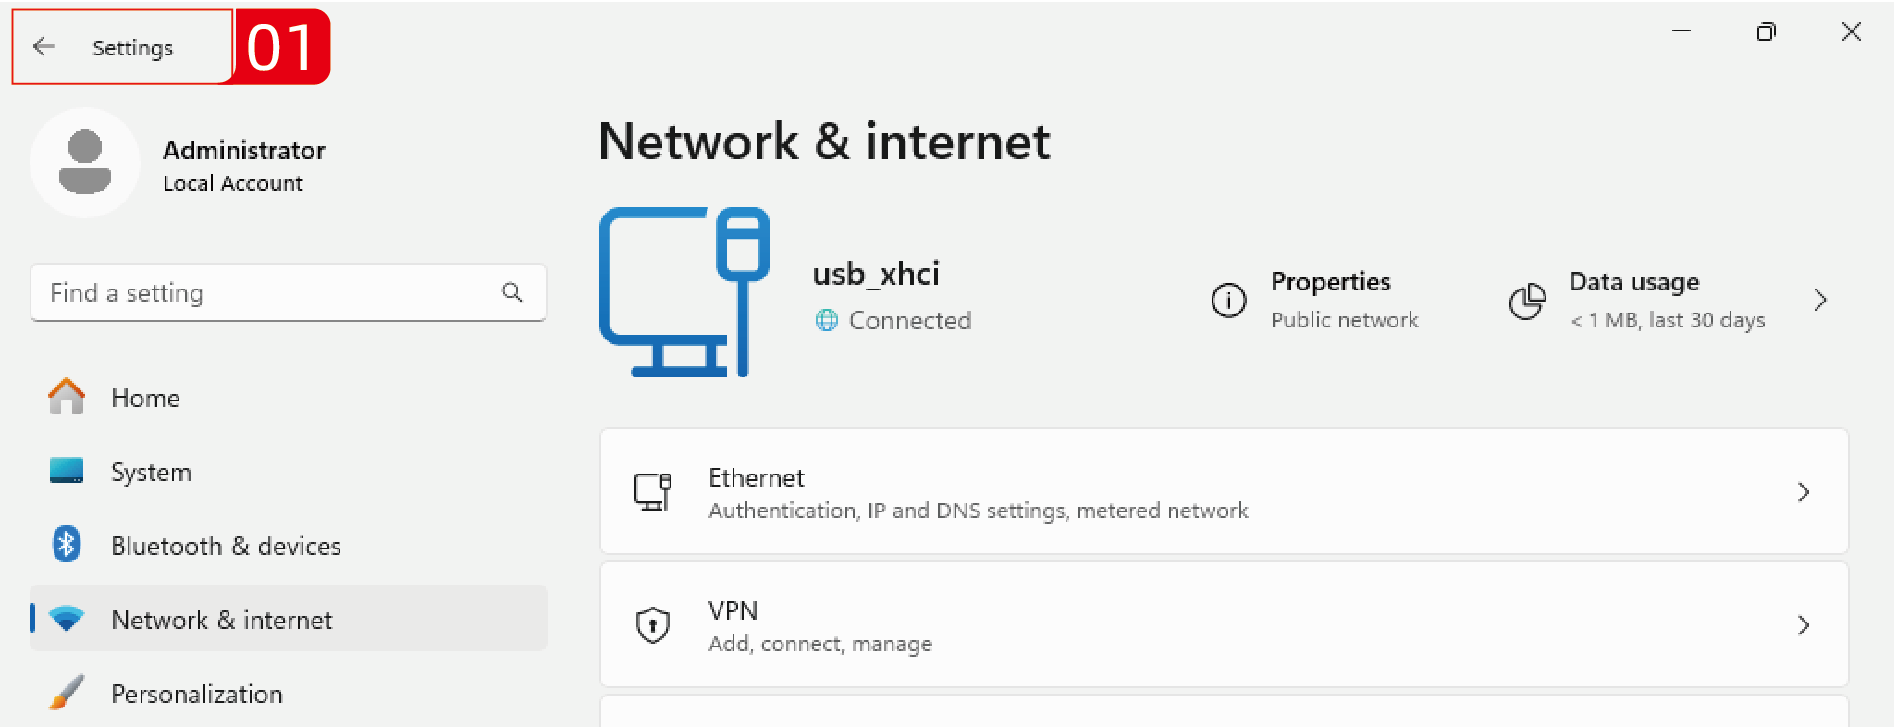Open the Data usage summary text
1897x728 pixels.
pyautogui.click(x=1666, y=300)
